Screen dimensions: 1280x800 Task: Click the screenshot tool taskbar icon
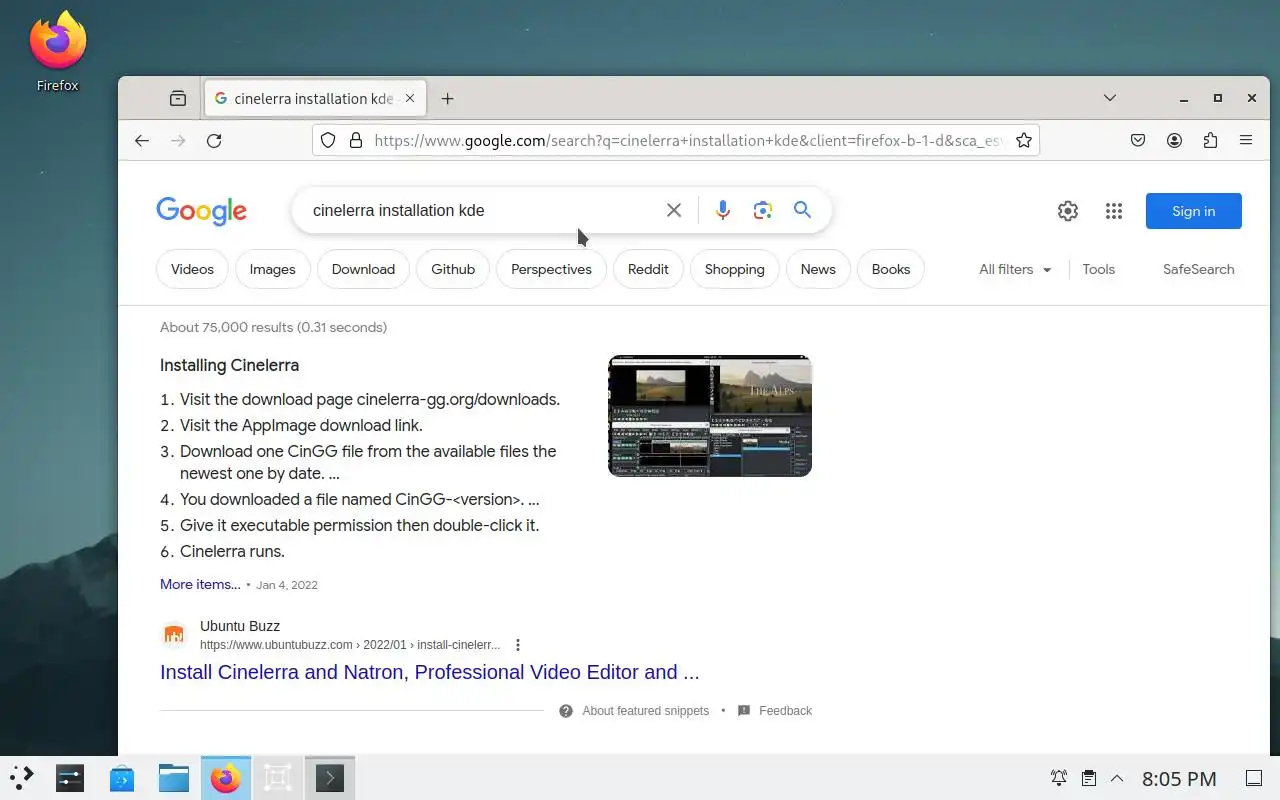(x=278, y=777)
